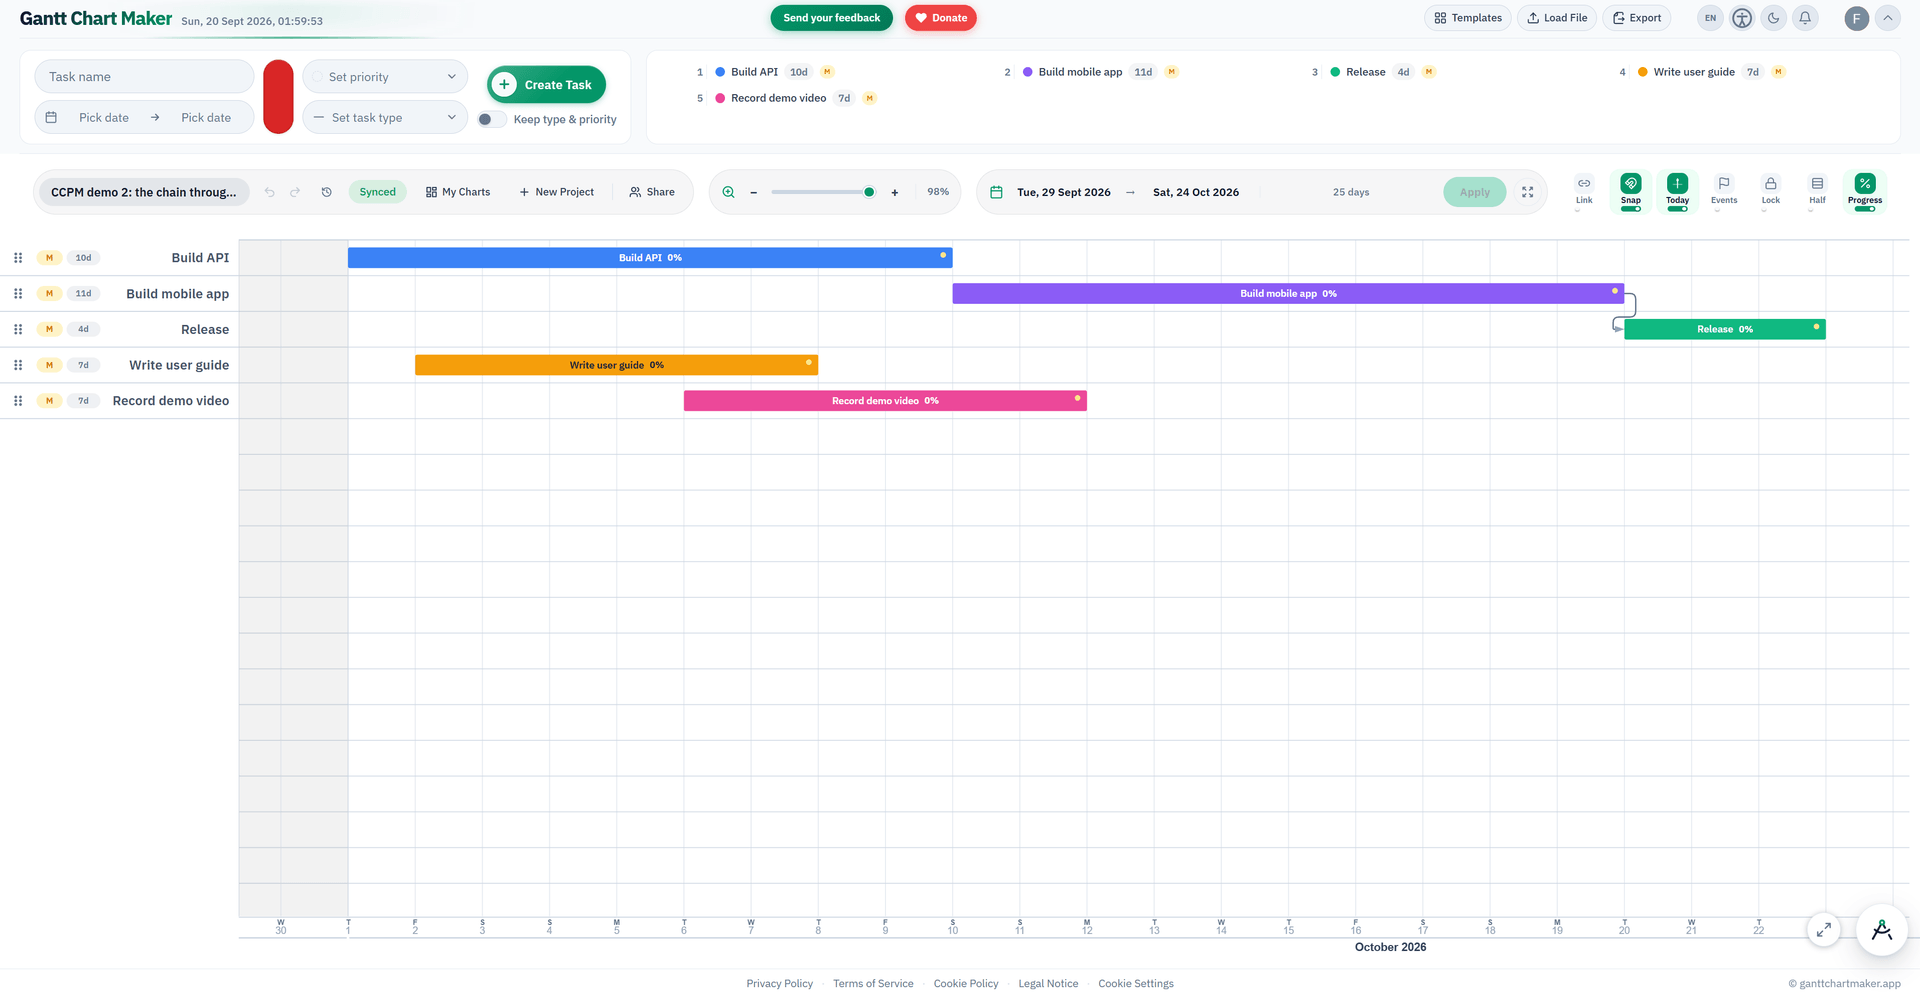Image resolution: width=1920 pixels, height=992 pixels.
Task: Toggle dark mode moon icon
Action: pos(1774,18)
